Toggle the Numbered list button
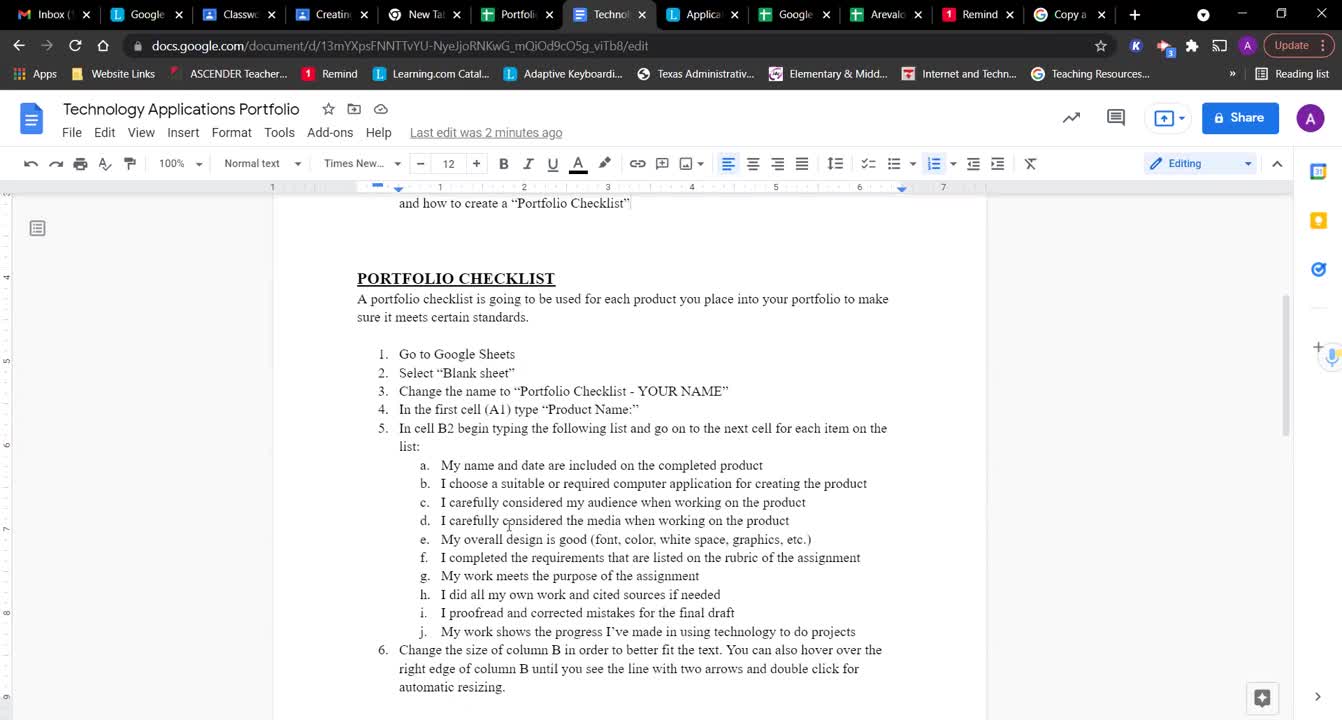This screenshot has width=1342, height=720. pyautogui.click(x=934, y=164)
